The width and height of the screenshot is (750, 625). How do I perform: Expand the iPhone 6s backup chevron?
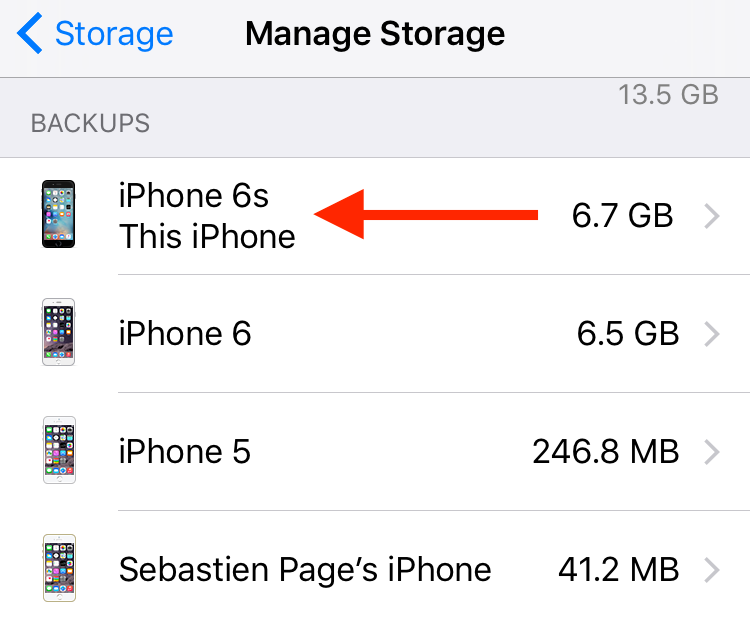712,216
